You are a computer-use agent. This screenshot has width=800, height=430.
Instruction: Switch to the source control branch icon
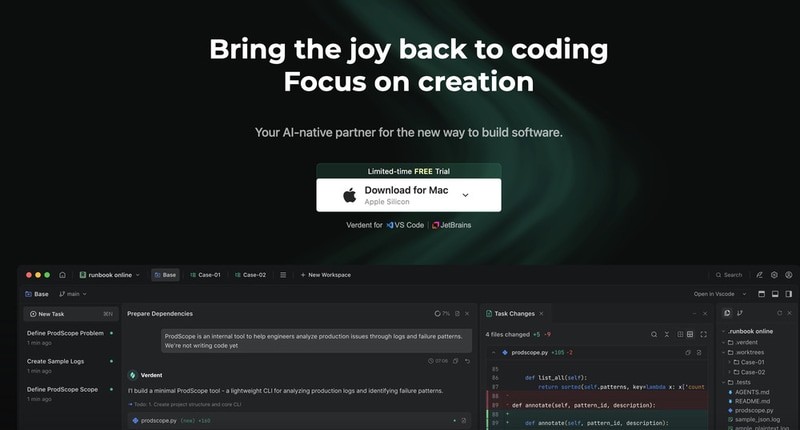coord(741,313)
